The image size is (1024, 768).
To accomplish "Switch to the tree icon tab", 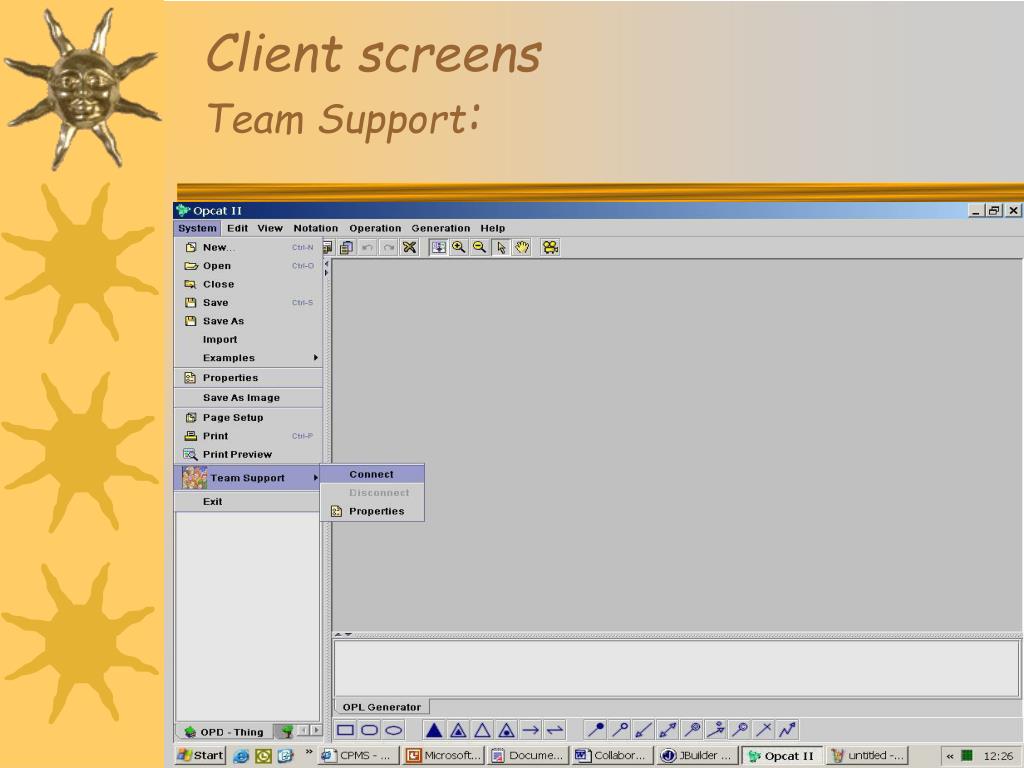I will point(285,731).
